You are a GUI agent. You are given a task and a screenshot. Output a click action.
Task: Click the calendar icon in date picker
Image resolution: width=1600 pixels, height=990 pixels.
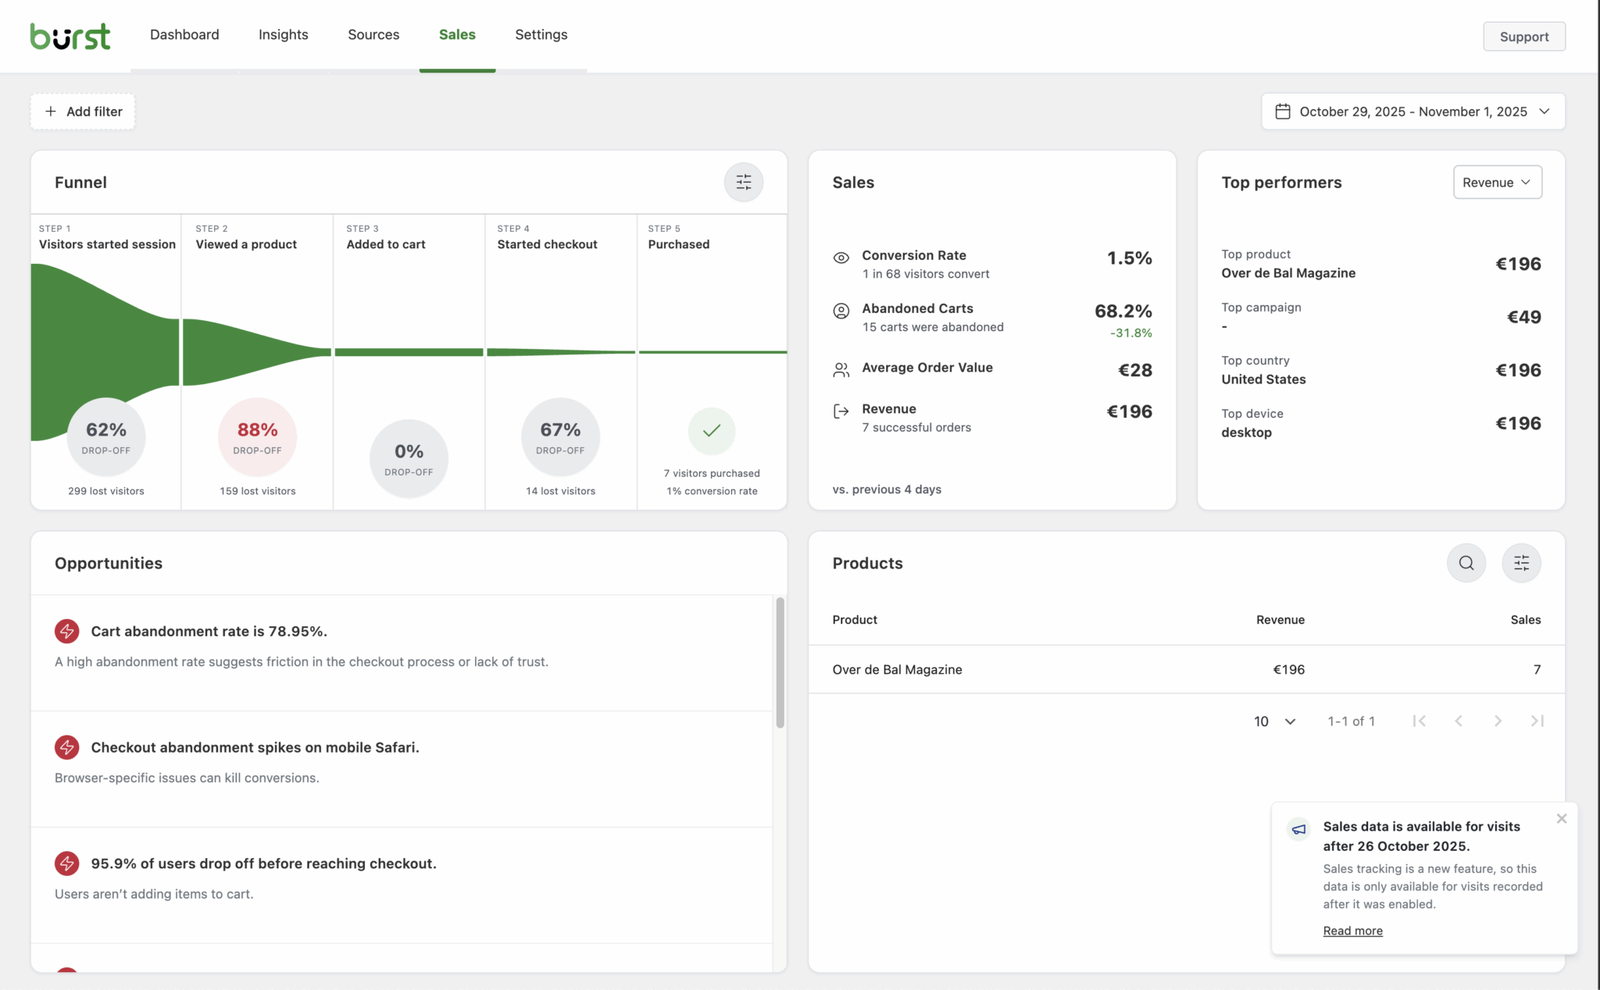(1284, 111)
